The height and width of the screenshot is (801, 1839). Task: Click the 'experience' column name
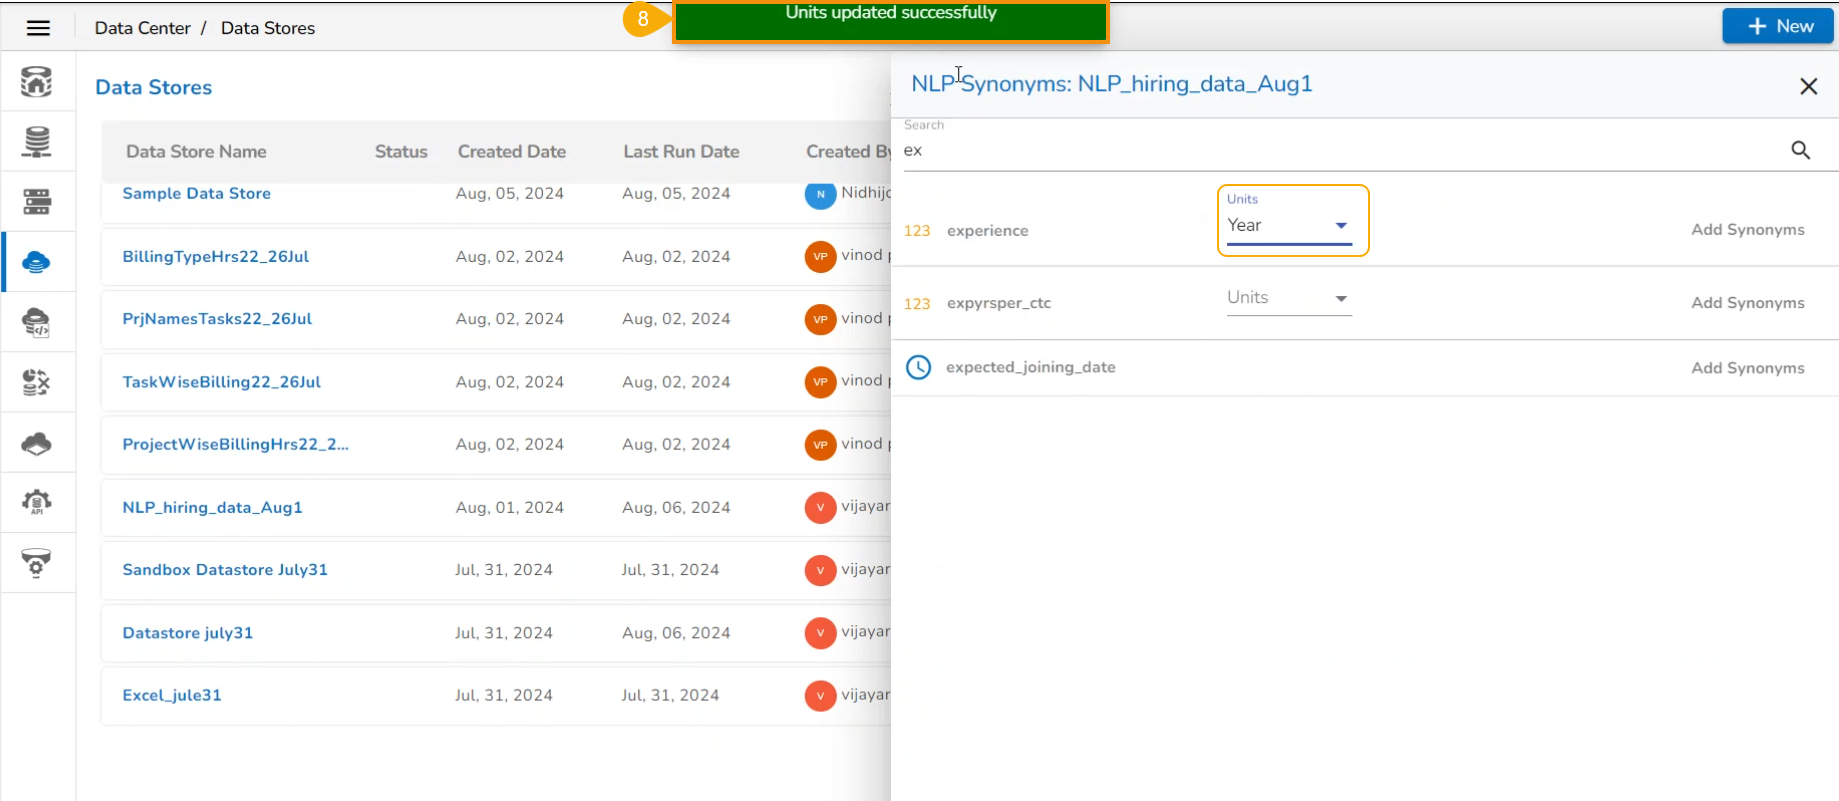987,231
